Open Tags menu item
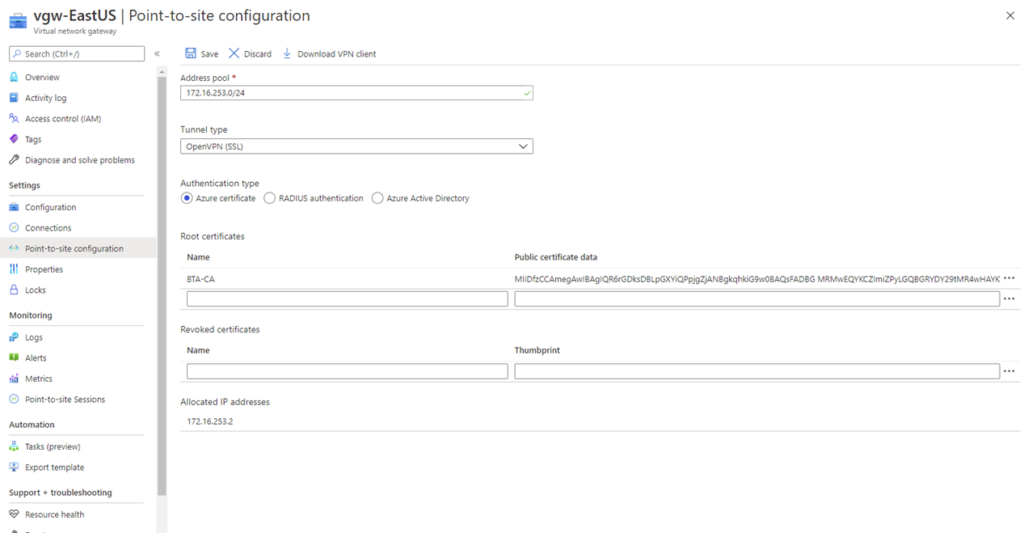 point(33,139)
